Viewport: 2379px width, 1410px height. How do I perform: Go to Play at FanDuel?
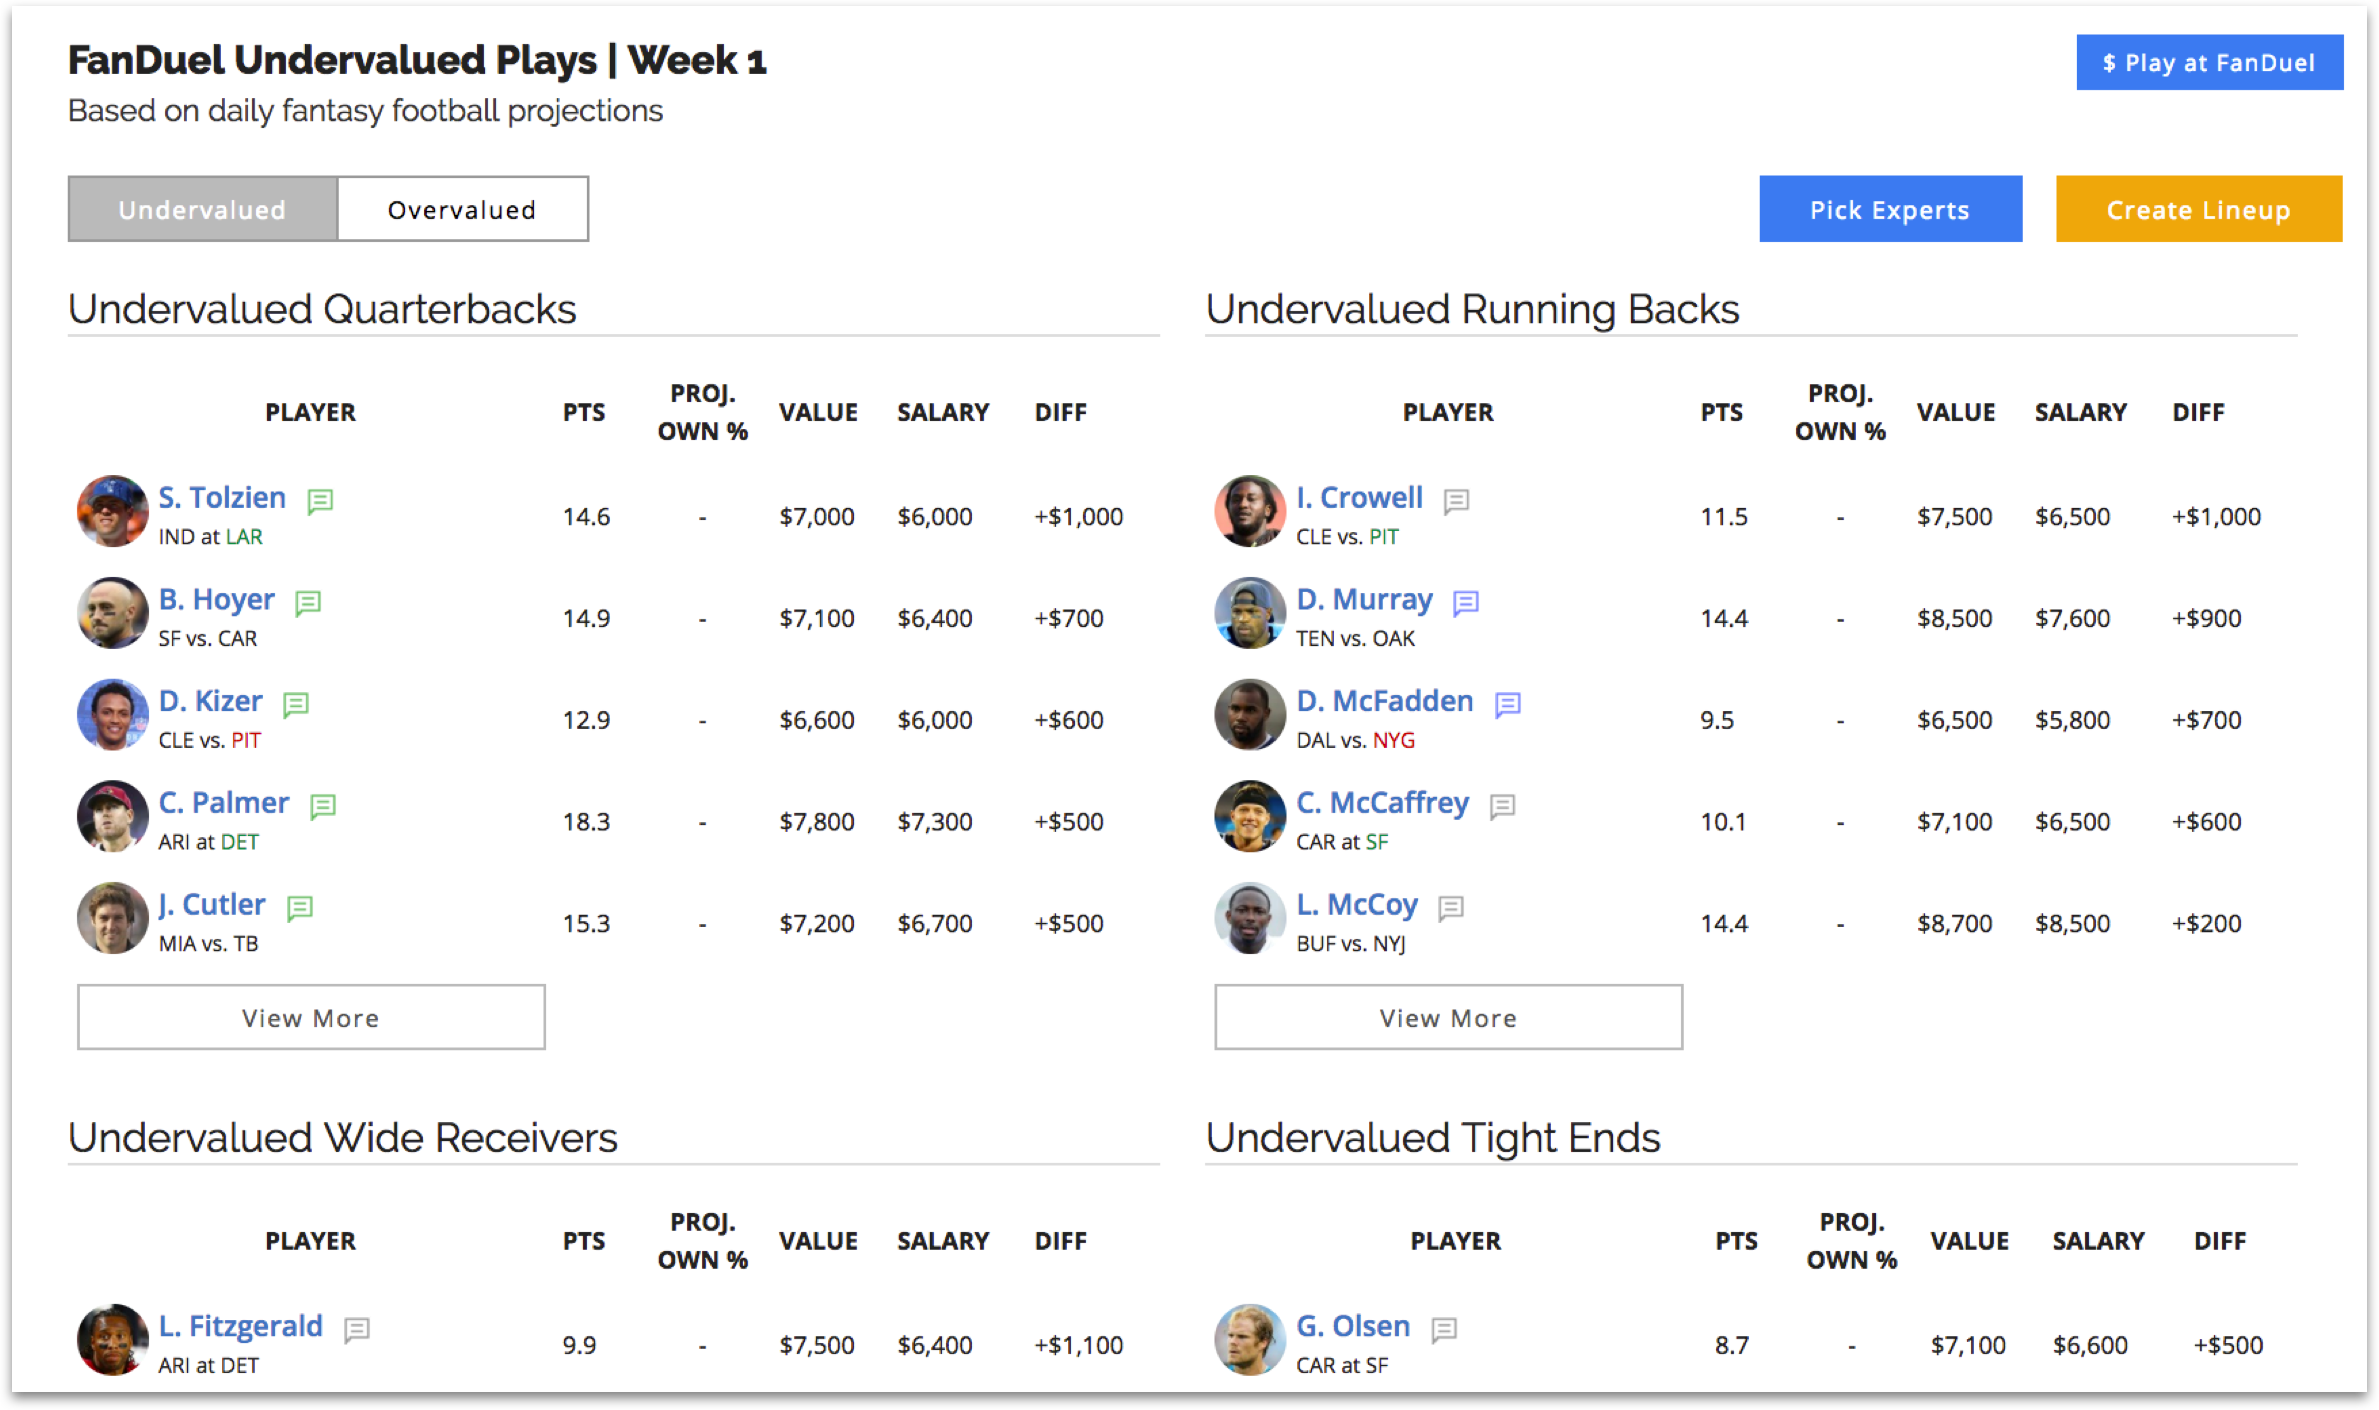pyautogui.click(x=2209, y=63)
